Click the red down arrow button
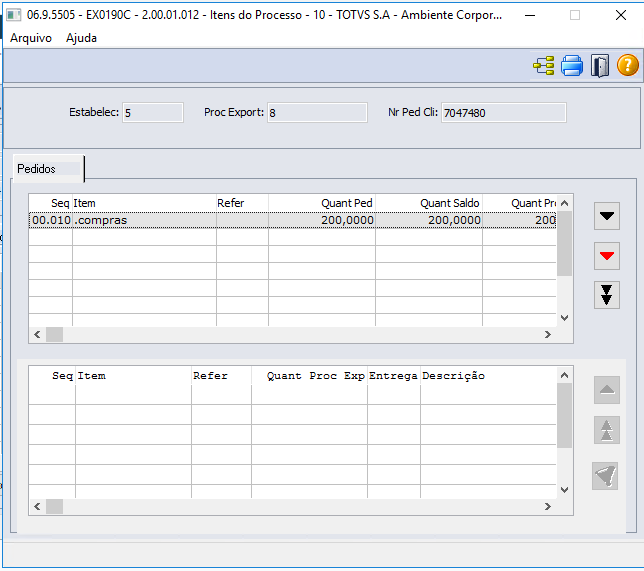Image resolution: width=644 pixels, height=571 pixels. tap(607, 256)
